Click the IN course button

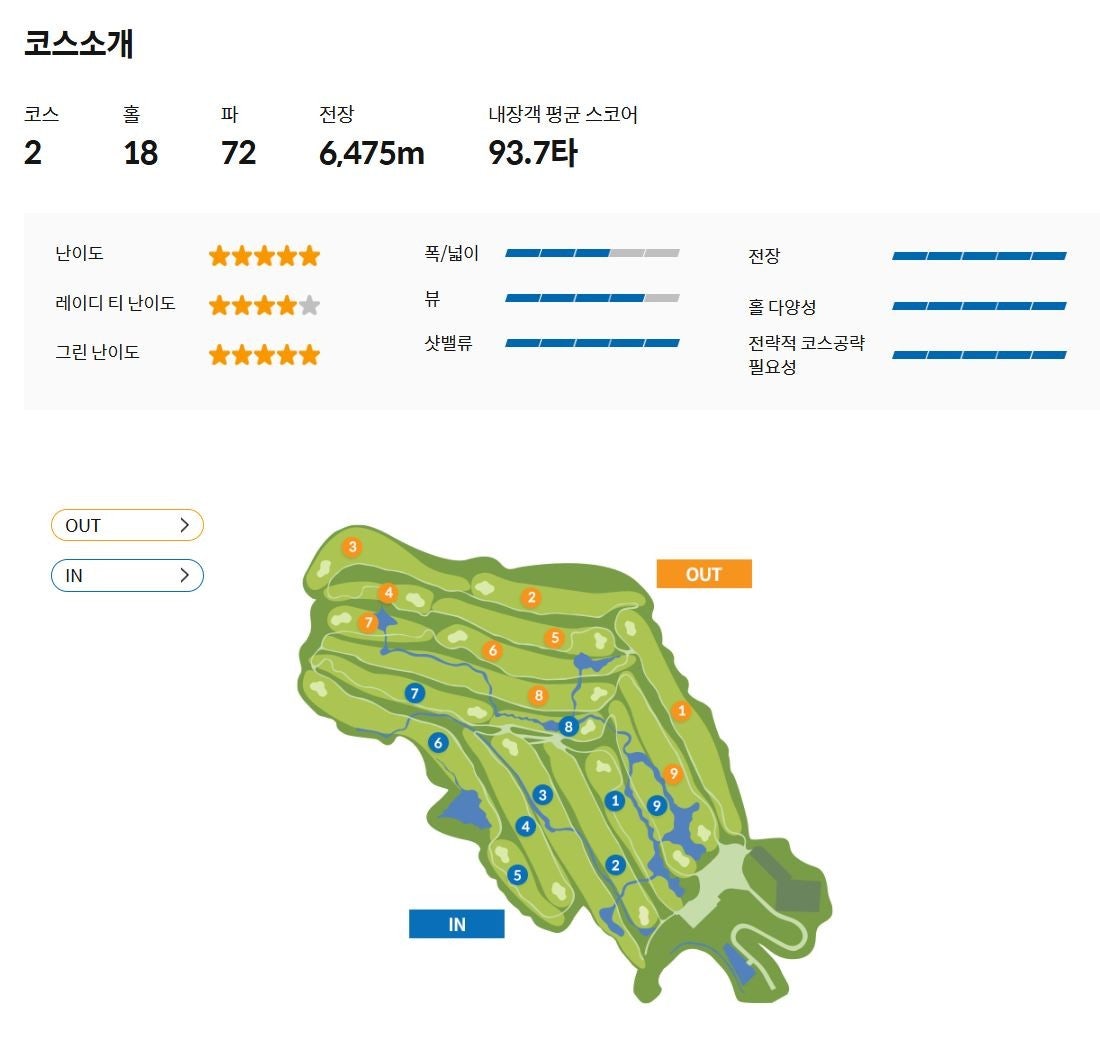pos(126,575)
